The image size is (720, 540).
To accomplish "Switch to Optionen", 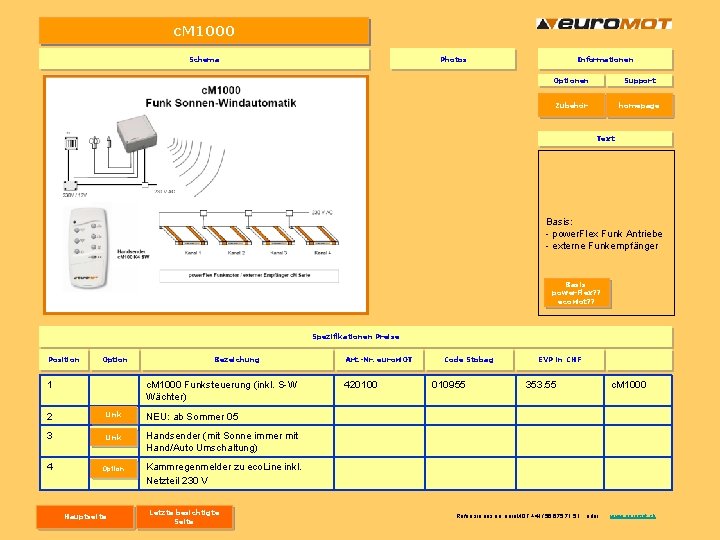I will pyautogui.click(x=571, y=80).
